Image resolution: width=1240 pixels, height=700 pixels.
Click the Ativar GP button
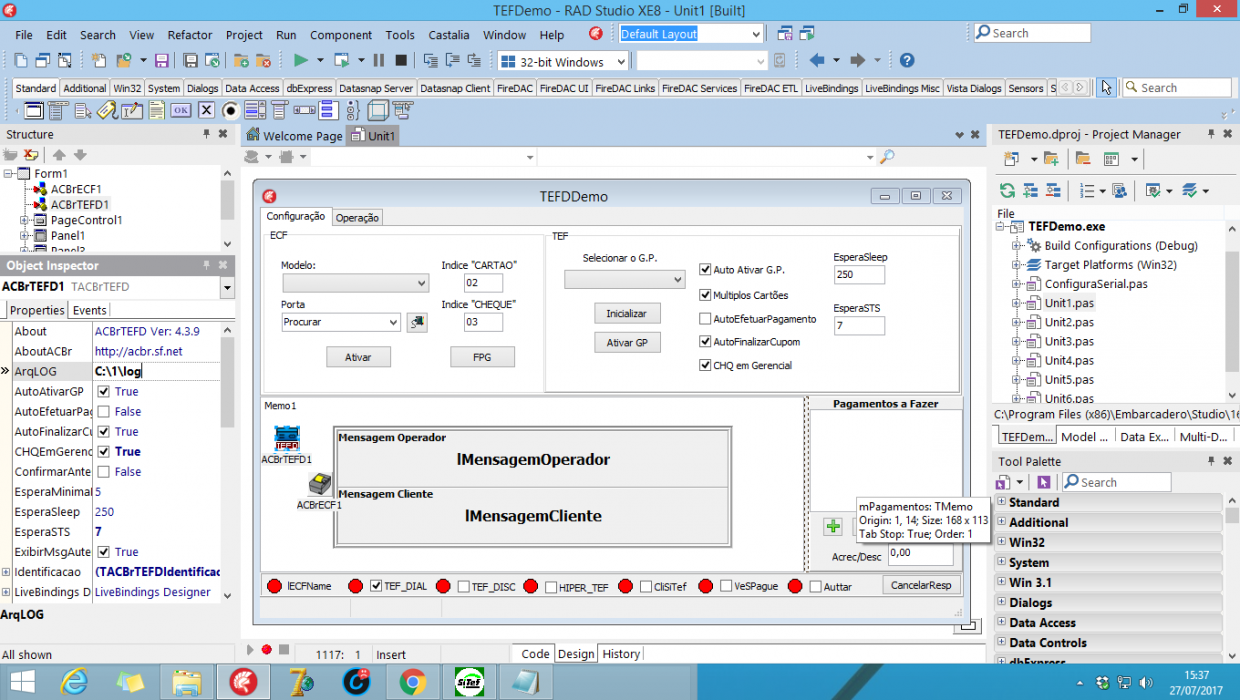tap(626, 343)
